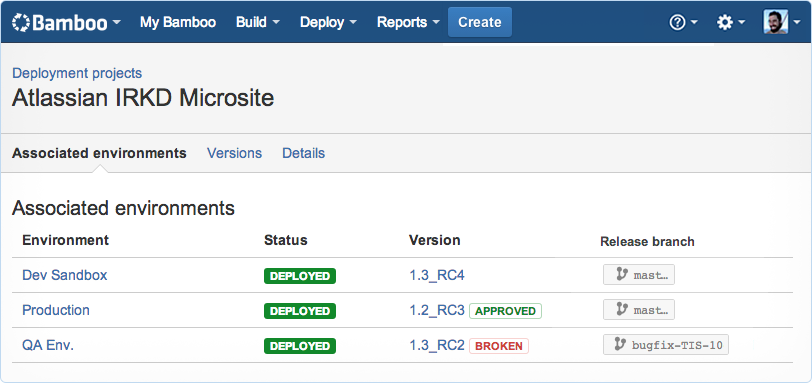Screen dimensions: 812x383
Task: Click the Create button
Action: pos(480,22)
